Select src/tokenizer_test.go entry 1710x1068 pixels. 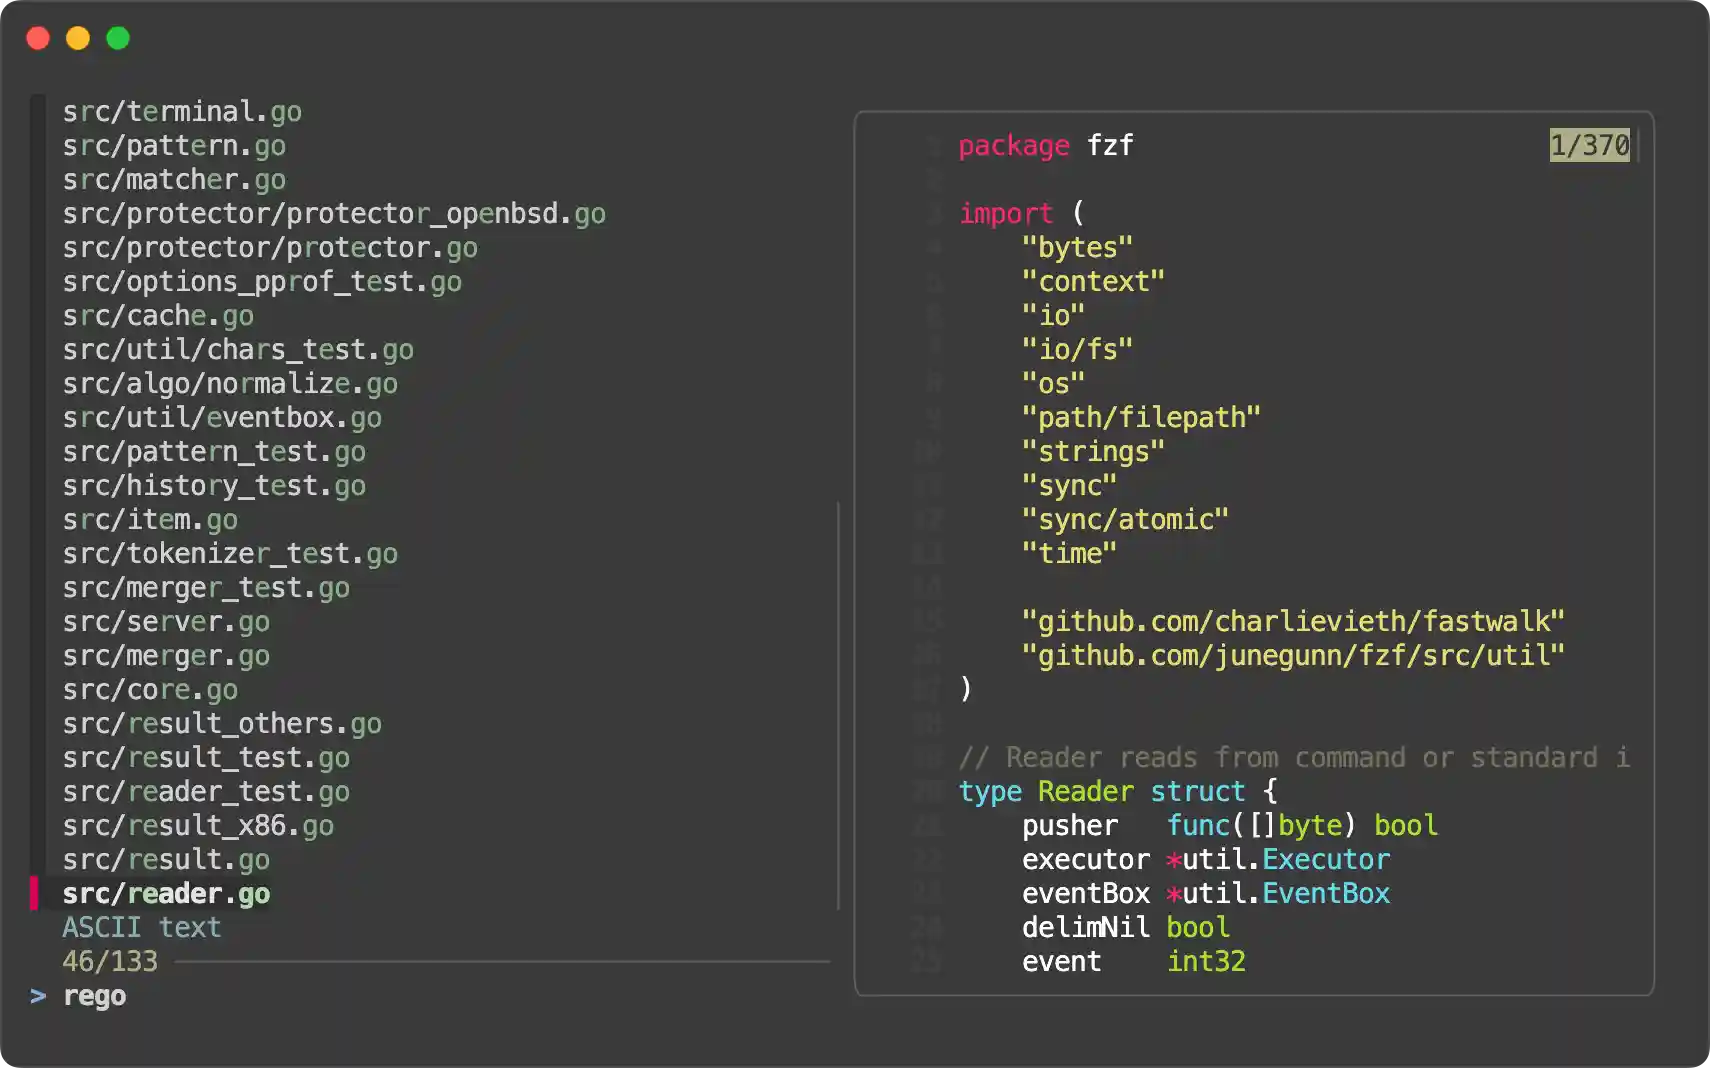pos(230,553)
